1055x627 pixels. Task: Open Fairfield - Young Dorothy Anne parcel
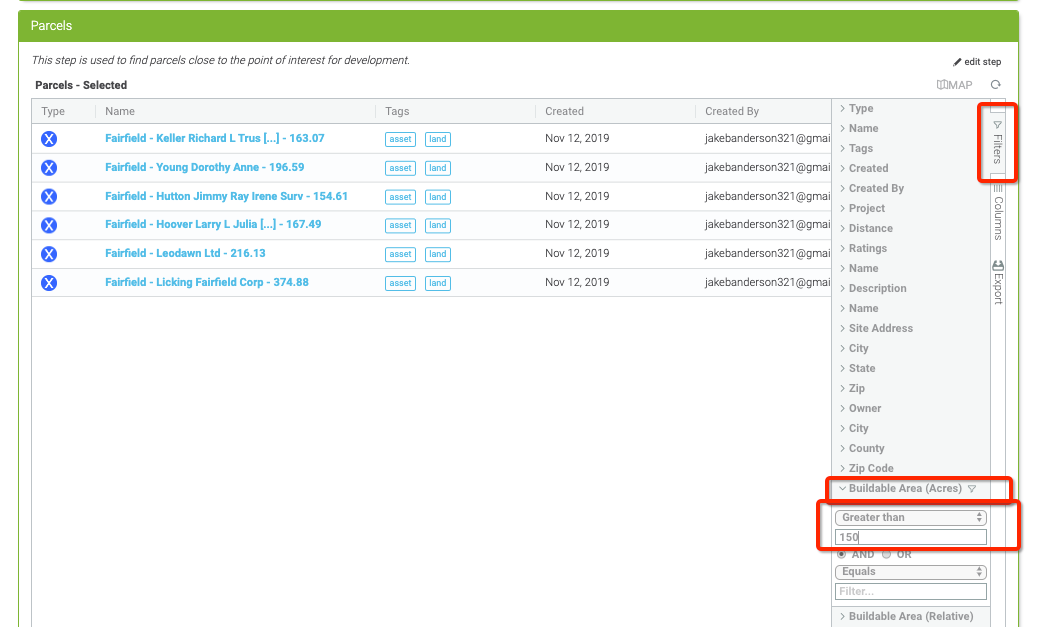pos(205,167)
